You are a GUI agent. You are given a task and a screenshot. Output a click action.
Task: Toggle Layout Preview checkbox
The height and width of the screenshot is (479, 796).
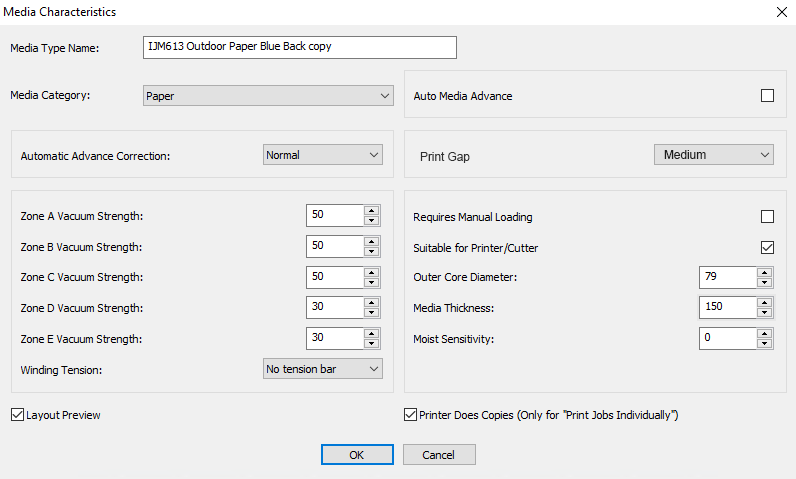(17, 415)
